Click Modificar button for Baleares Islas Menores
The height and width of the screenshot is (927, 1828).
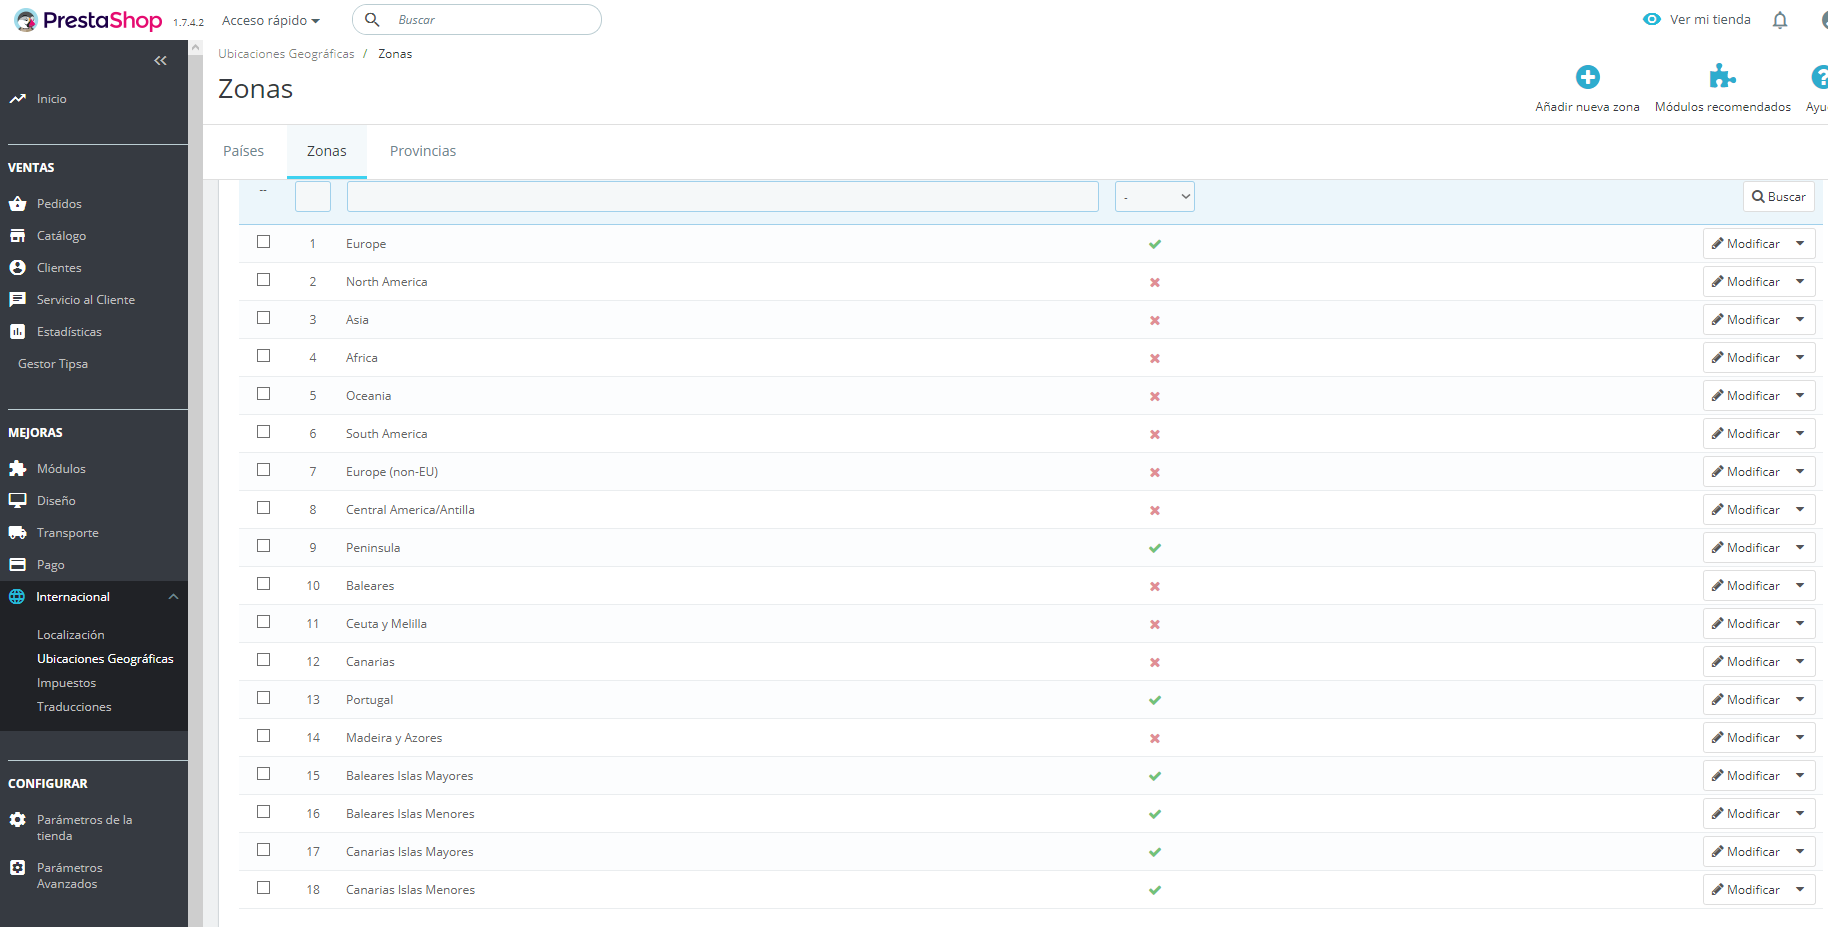pos(1746,814)
